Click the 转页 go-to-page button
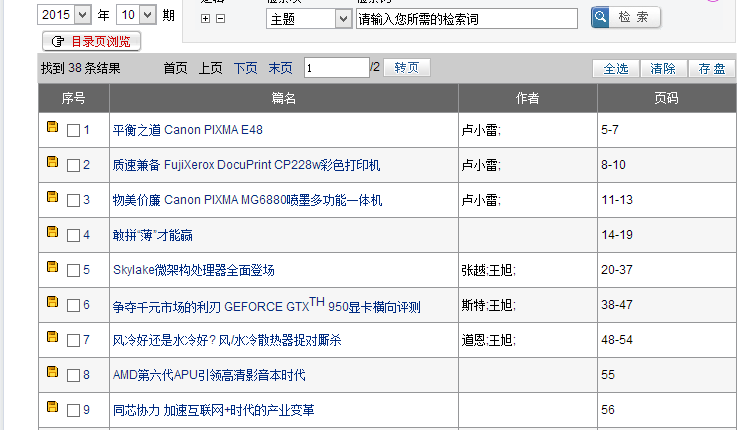Image resolution: width=754 pixels, height=430 pixels. pyautogui.click(x=407, y=68)
